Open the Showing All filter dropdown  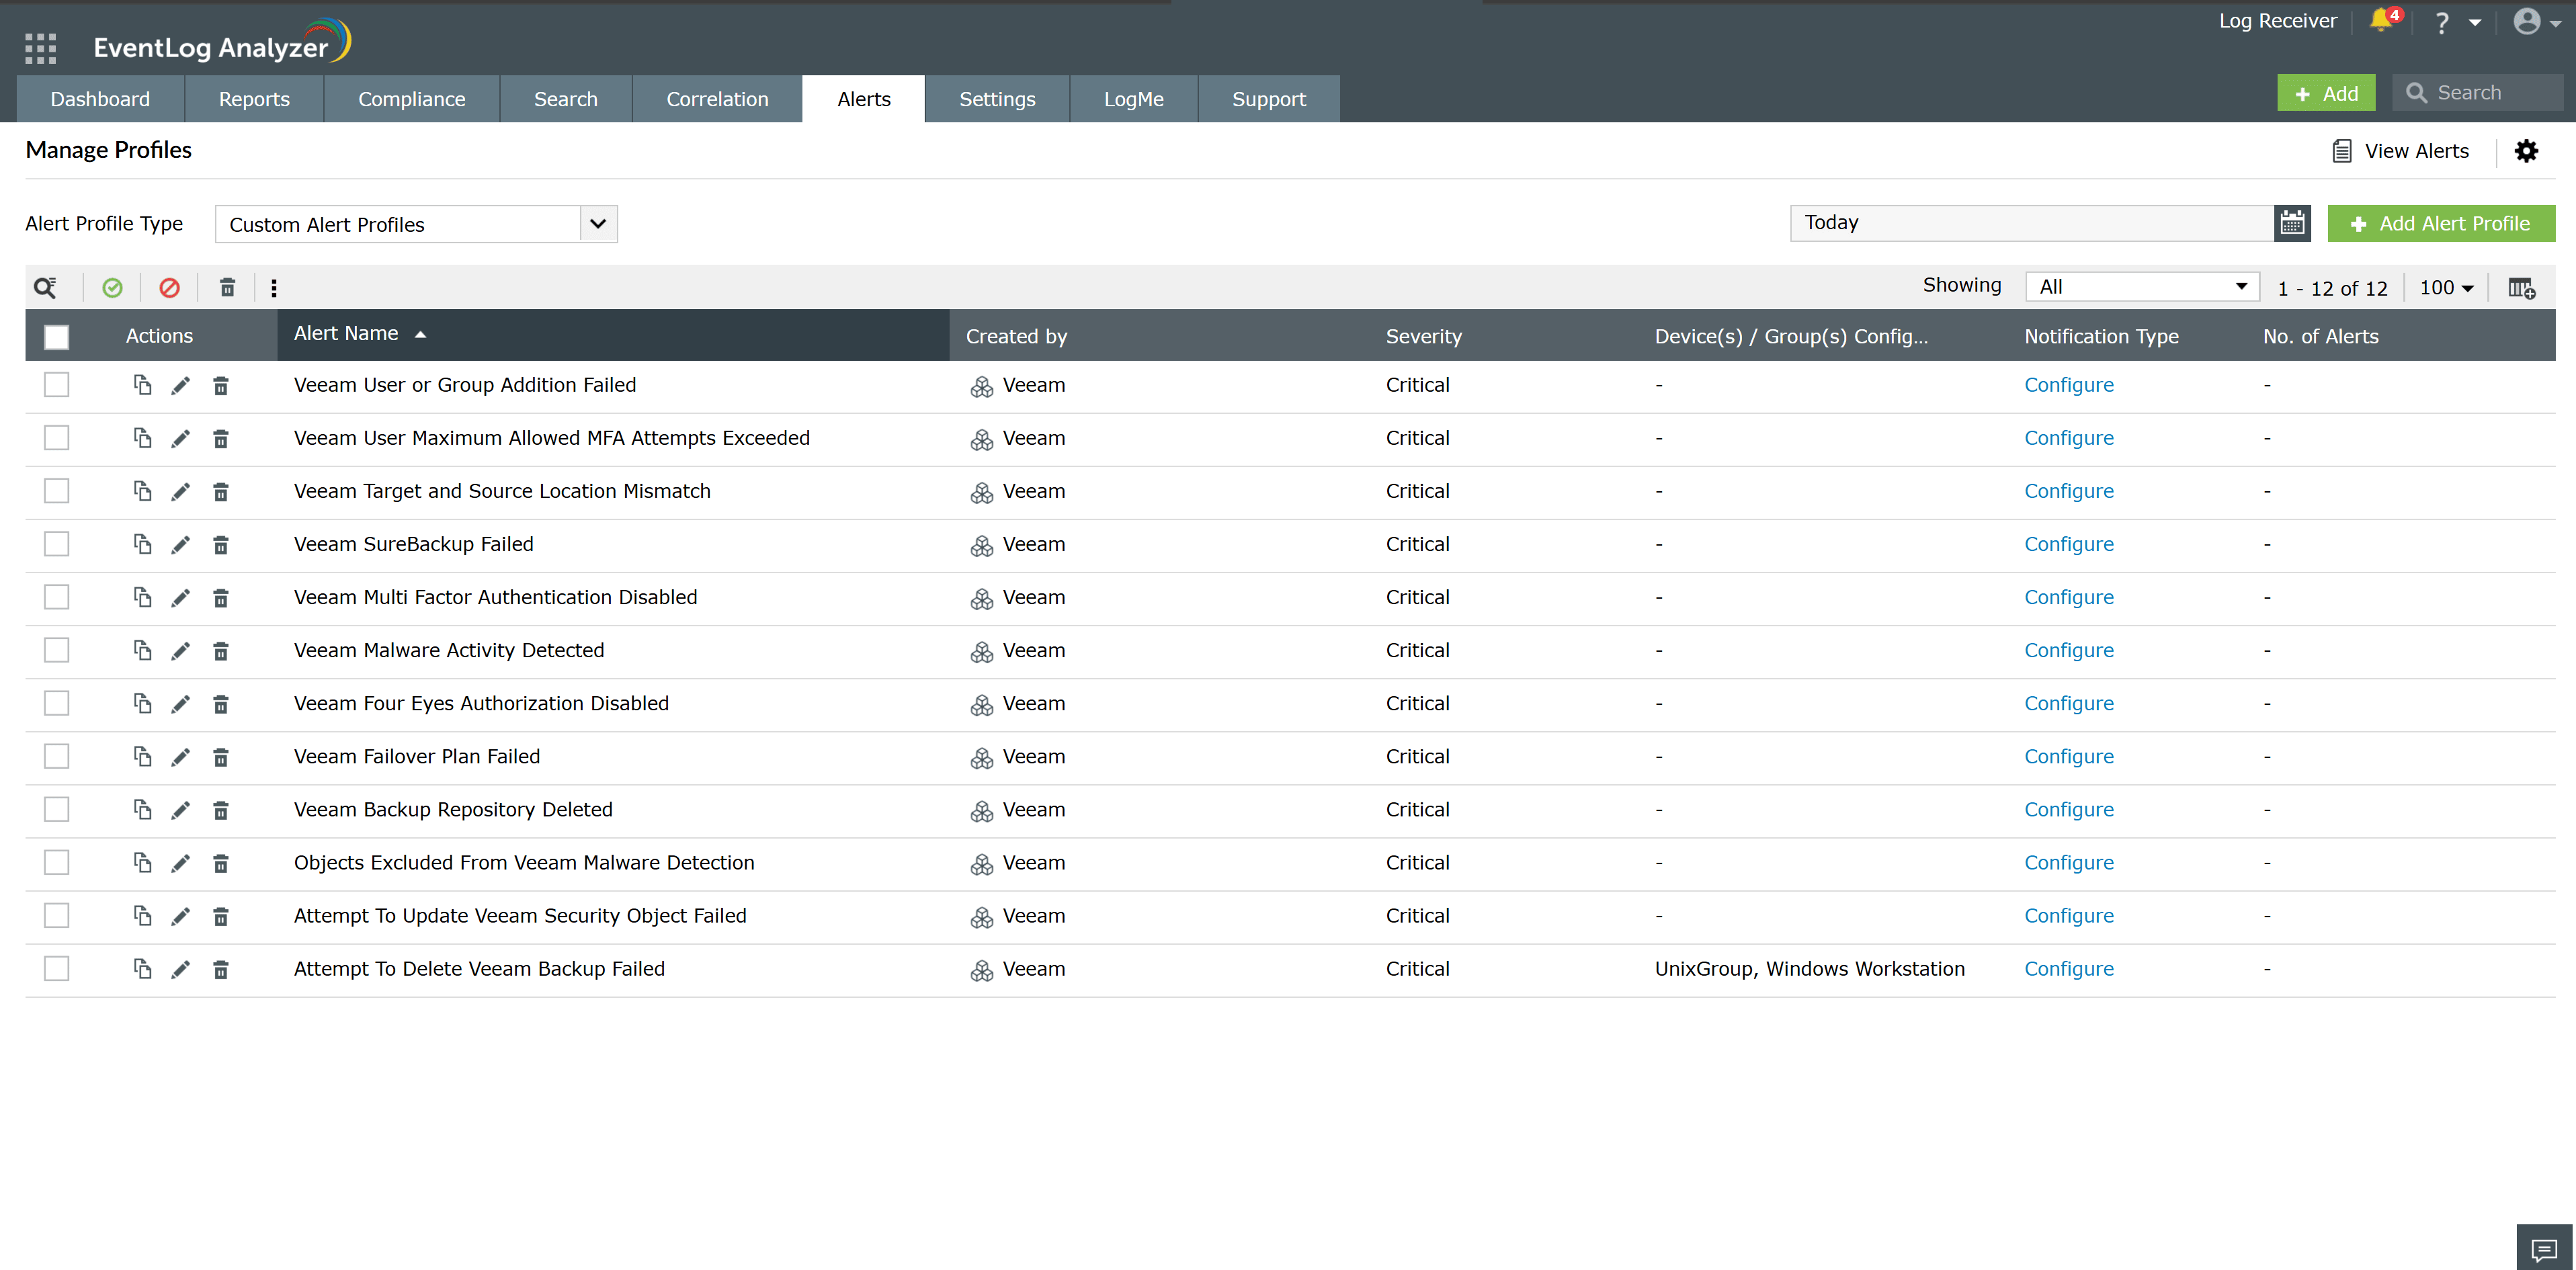(2141, 287)
